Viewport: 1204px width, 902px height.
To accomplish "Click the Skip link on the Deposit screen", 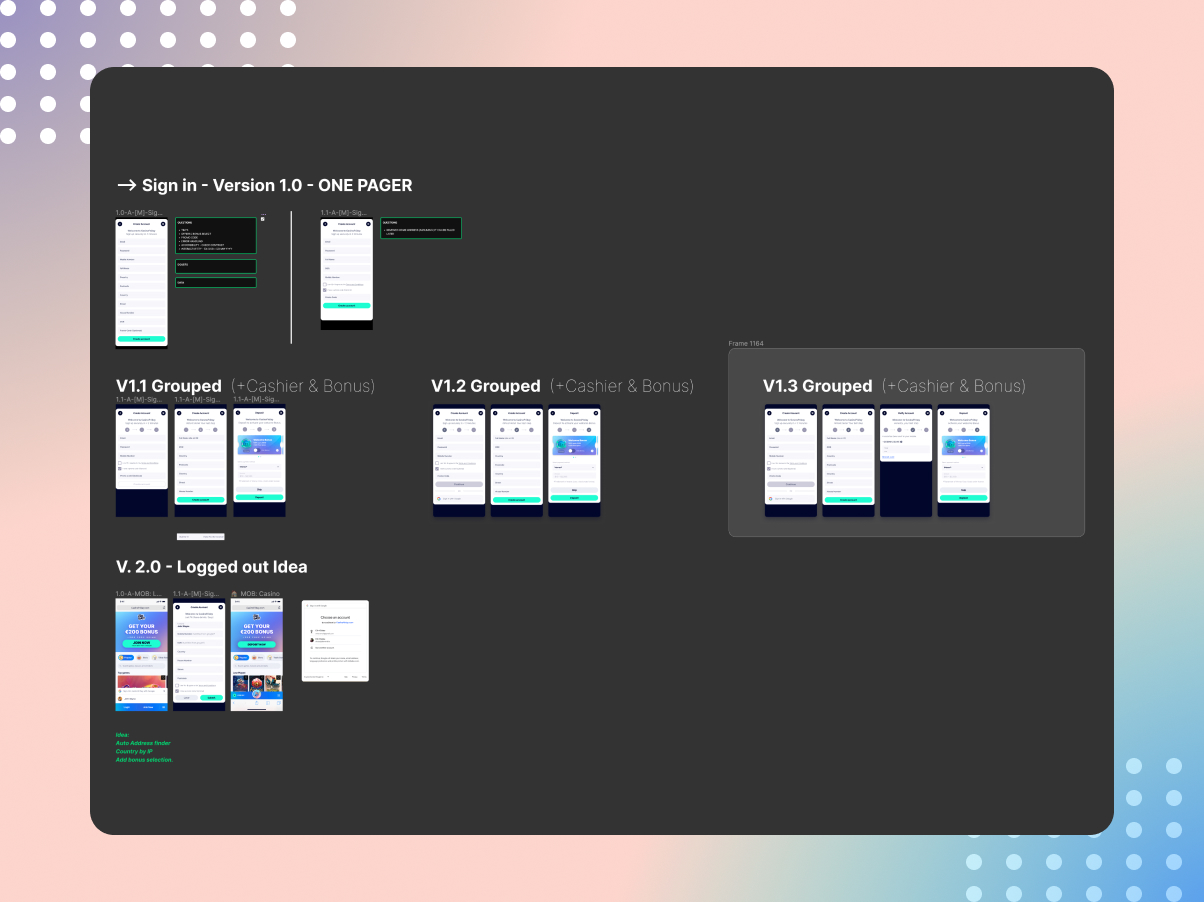I will (259, 489).
